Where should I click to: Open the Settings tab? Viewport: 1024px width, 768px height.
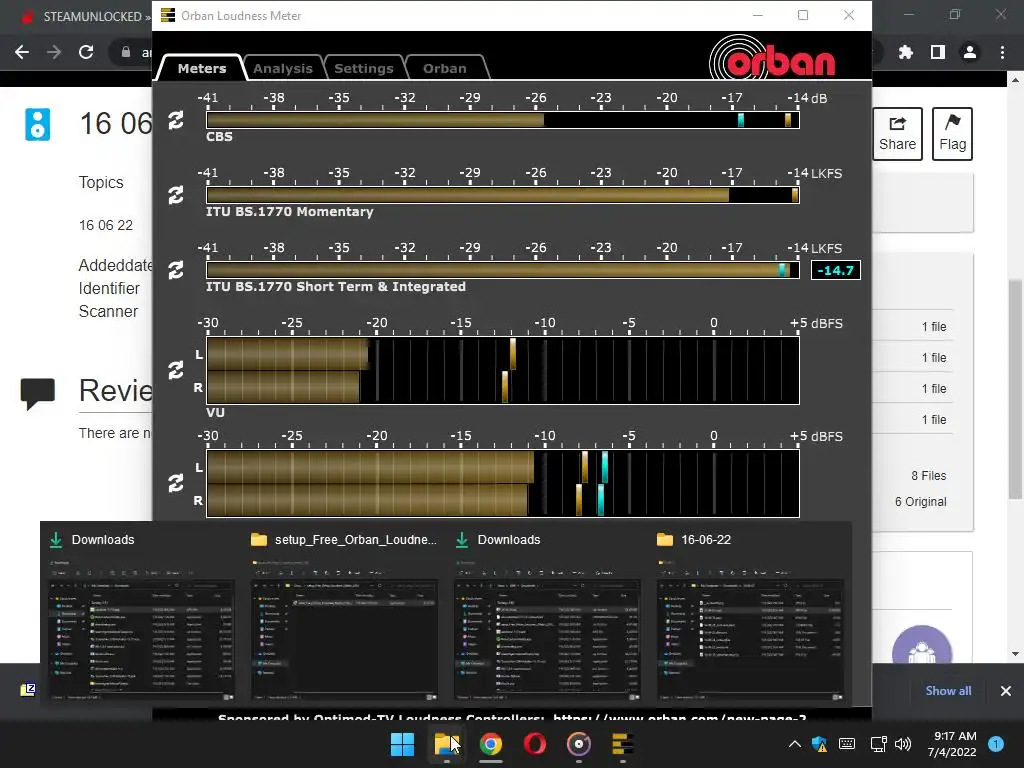(x=364, y=68)
